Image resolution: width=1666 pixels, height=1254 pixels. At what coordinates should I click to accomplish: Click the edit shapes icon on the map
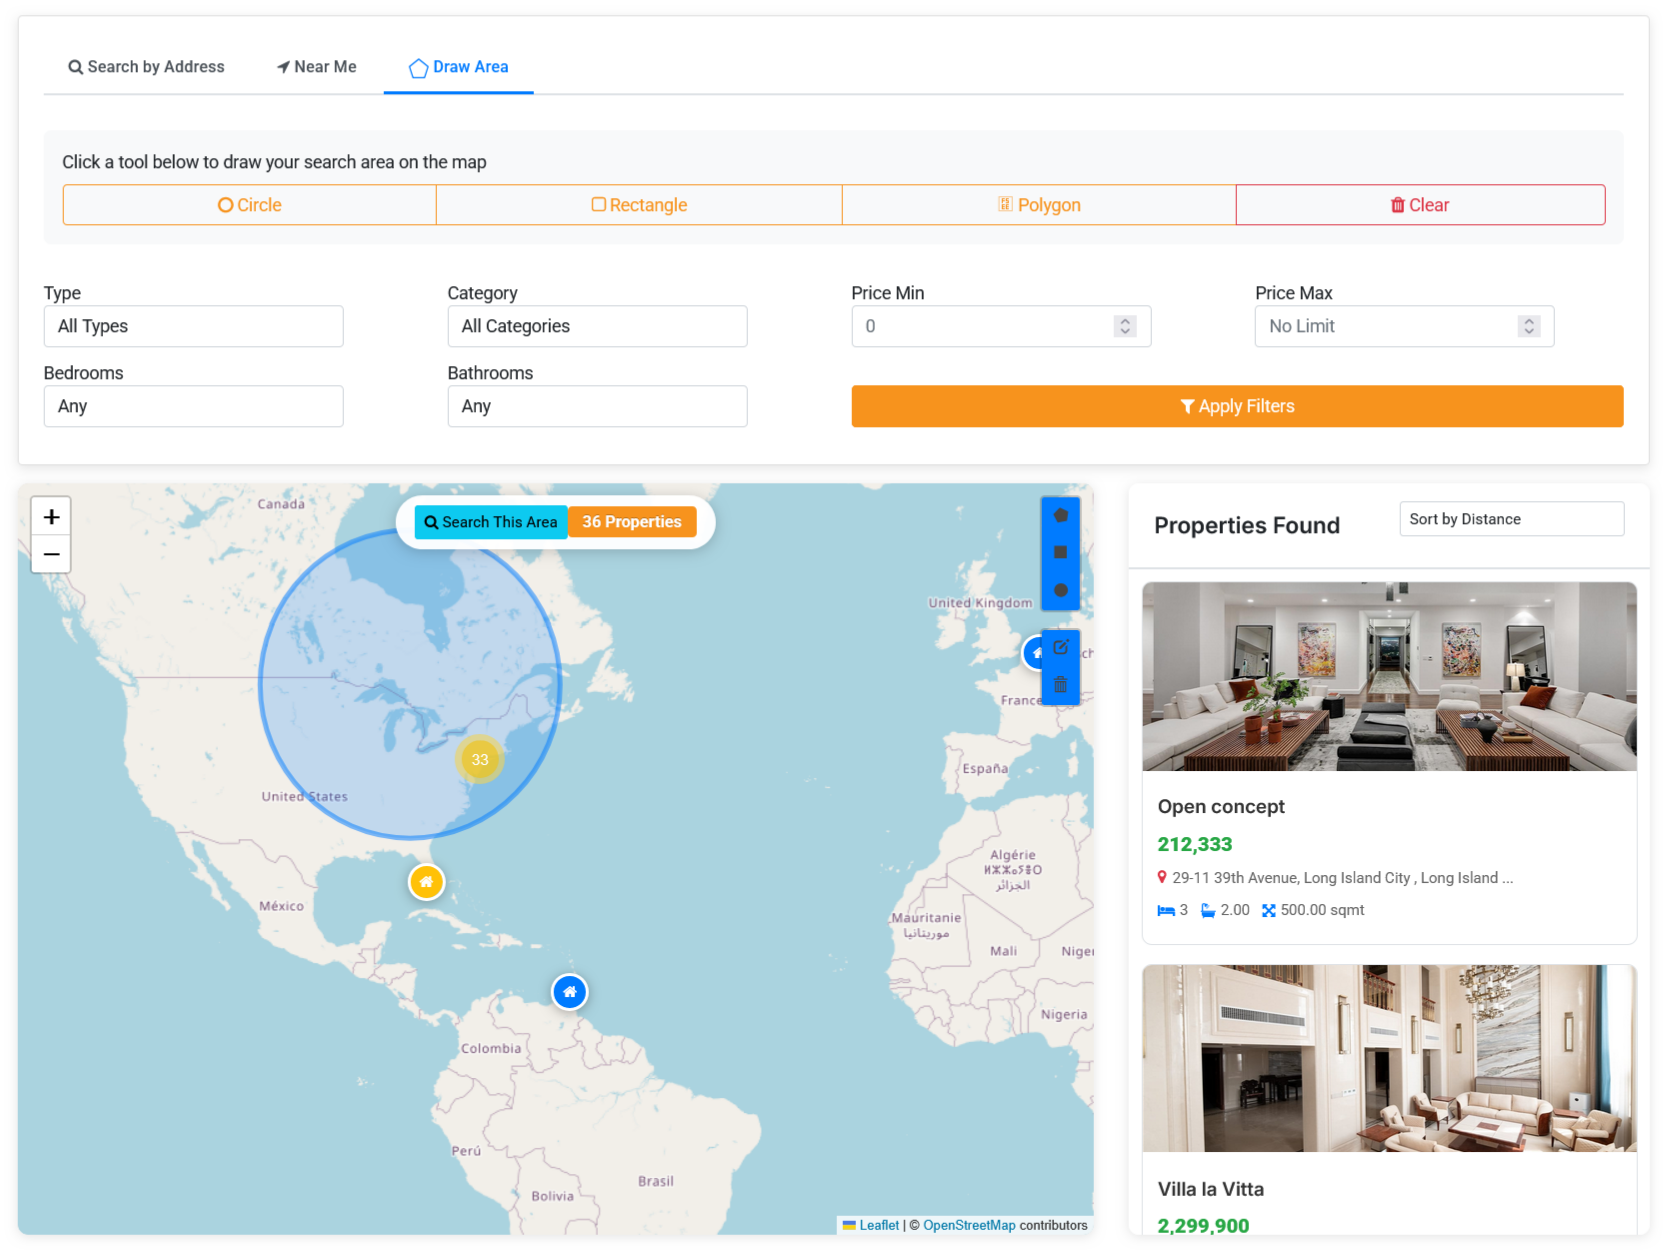pyautogui.click(x=1061, y=646)
